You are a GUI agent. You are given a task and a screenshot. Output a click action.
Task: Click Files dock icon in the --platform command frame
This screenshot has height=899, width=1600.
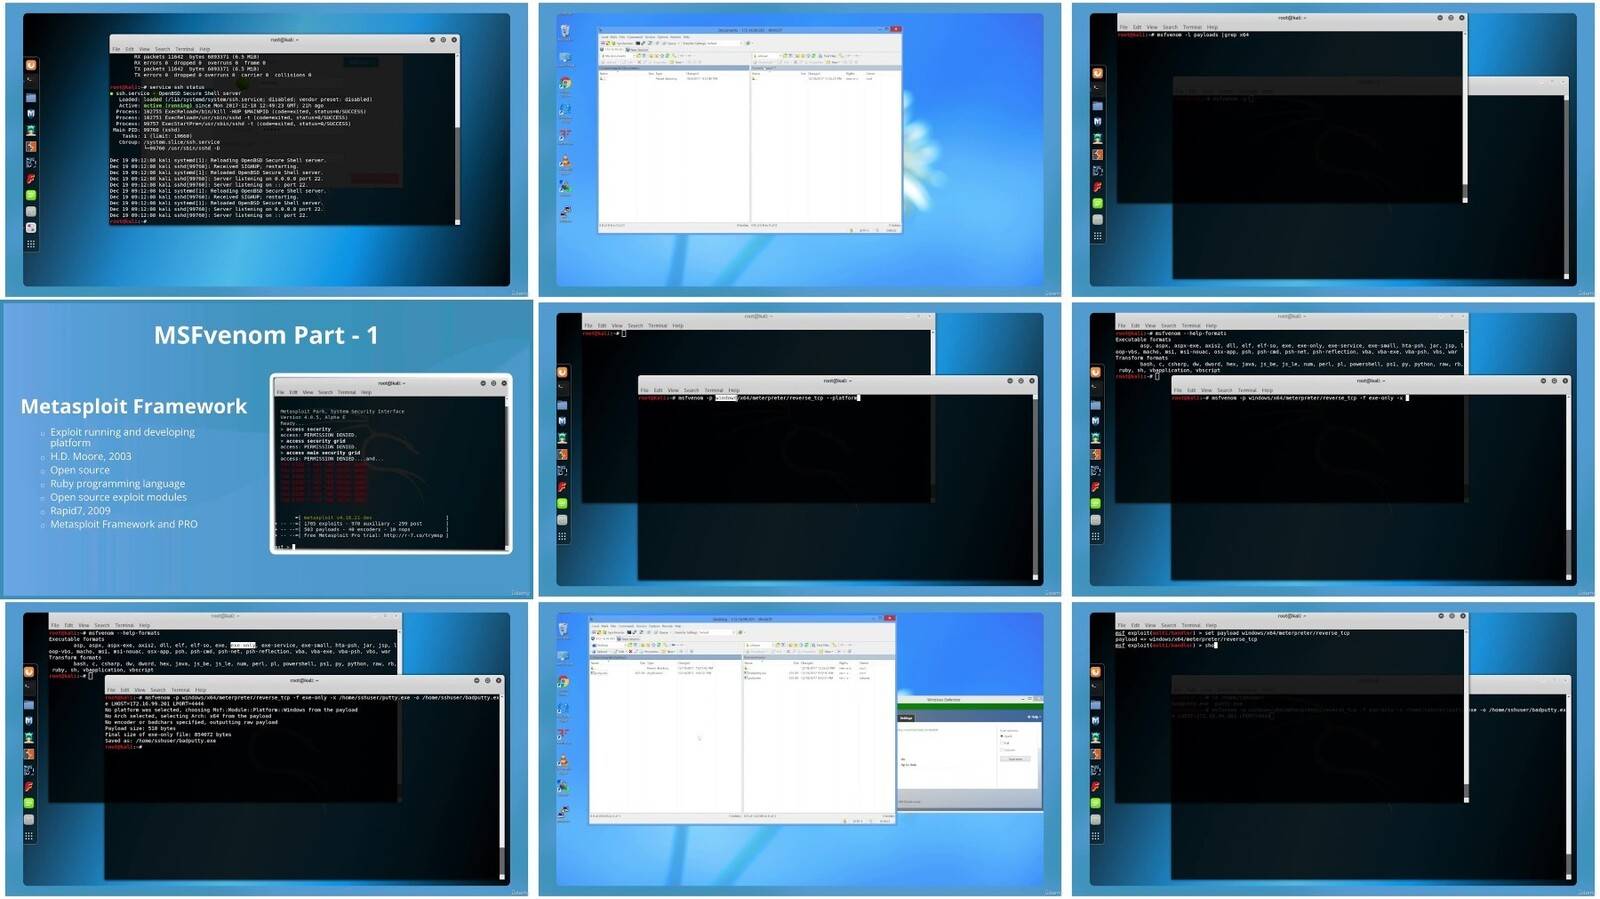coord(562,405)
